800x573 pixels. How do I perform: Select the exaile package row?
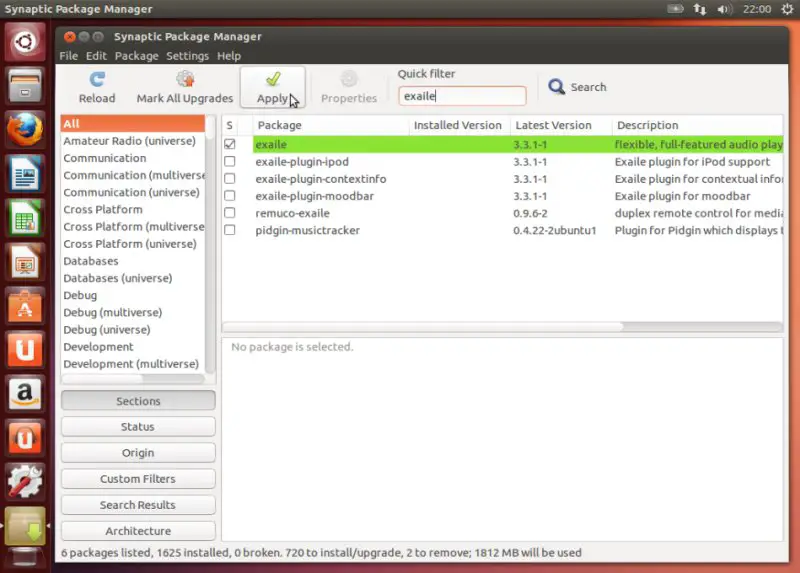[x=502, y=144]
